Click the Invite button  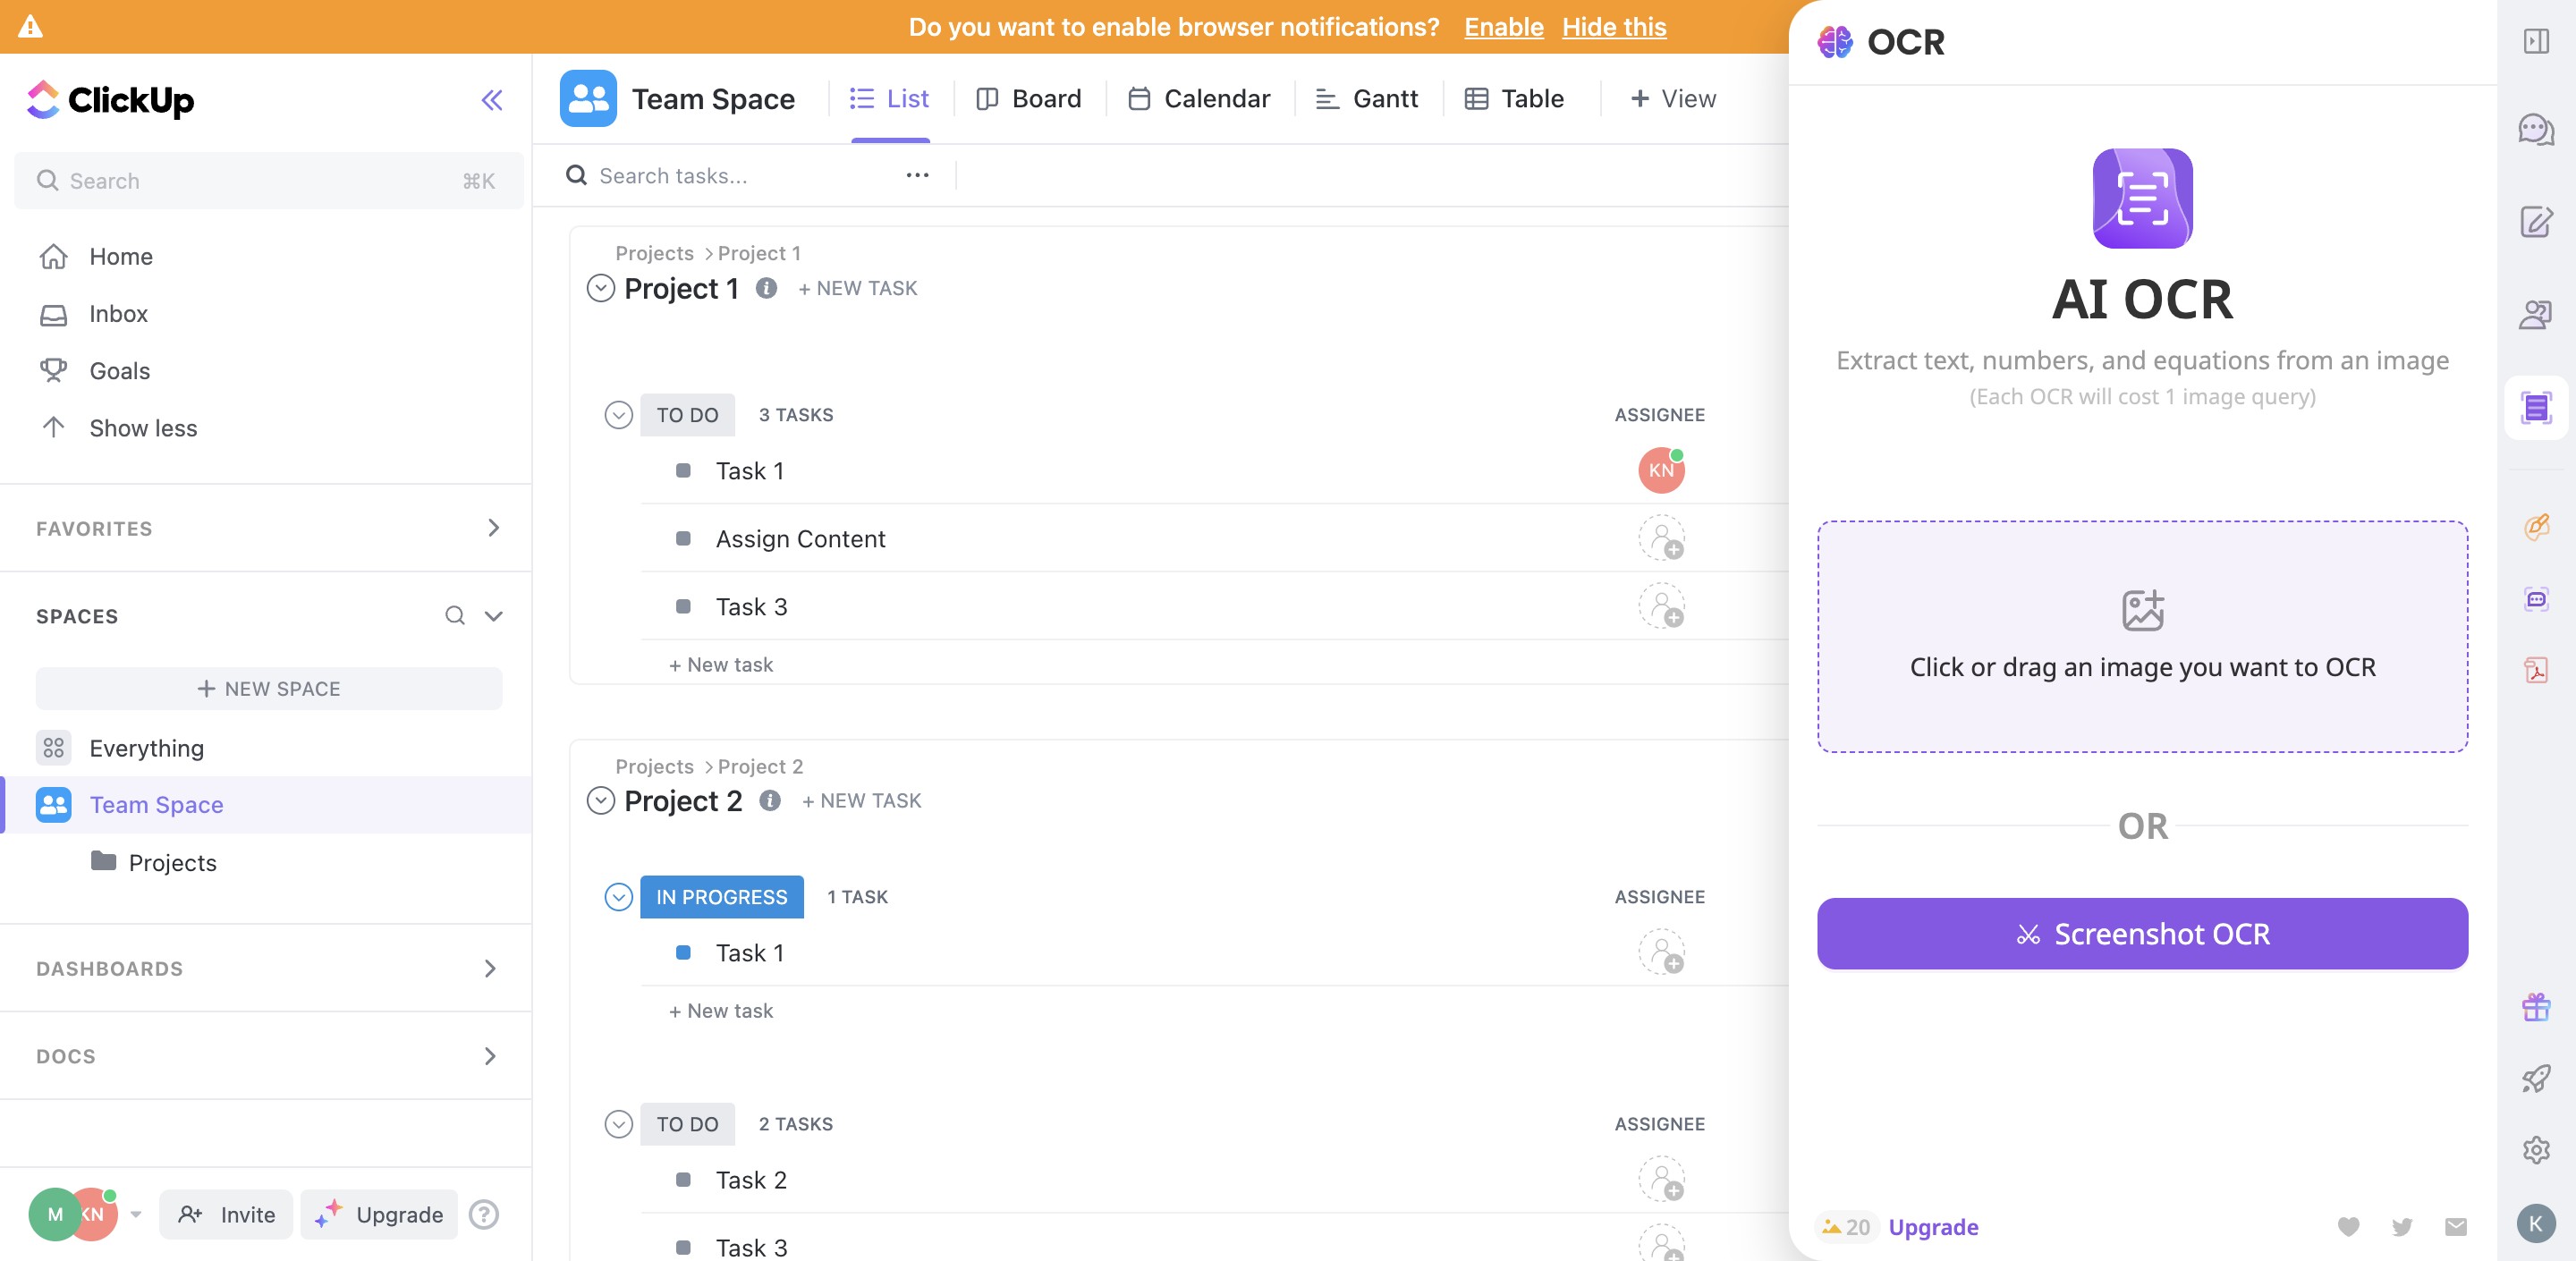[226, 1215]
